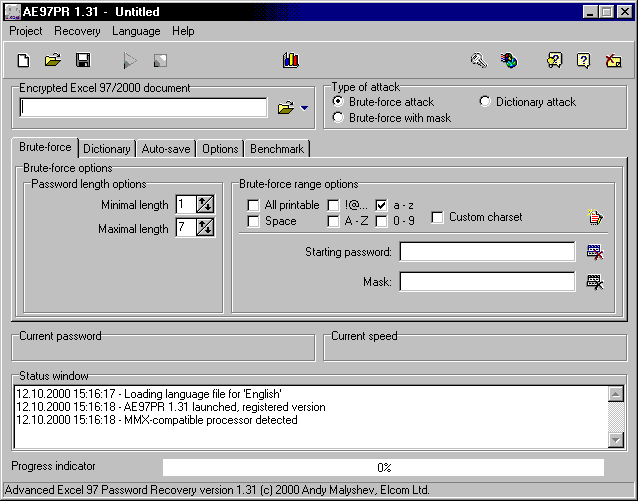Browse for the encrypted Excel document

click(x=286, y=108)
